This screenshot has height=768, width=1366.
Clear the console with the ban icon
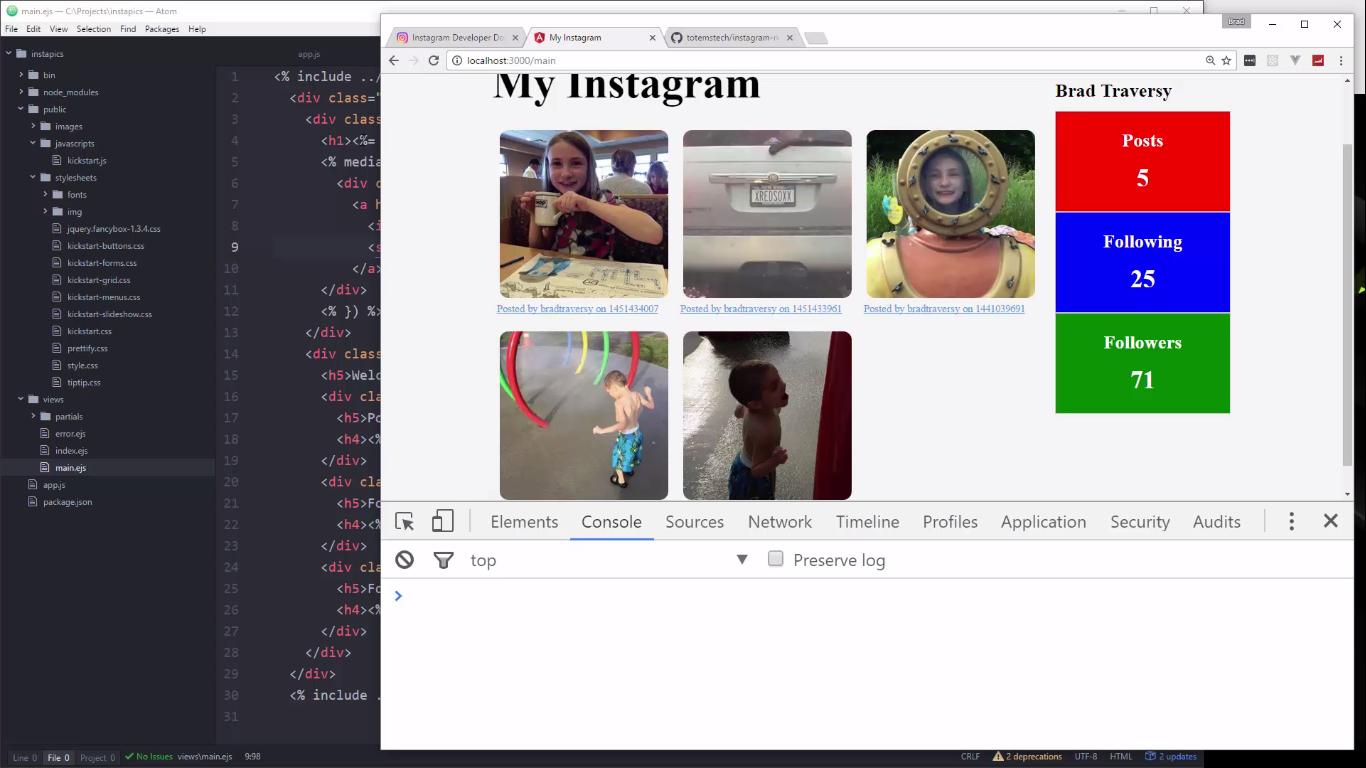click(404, 560)
